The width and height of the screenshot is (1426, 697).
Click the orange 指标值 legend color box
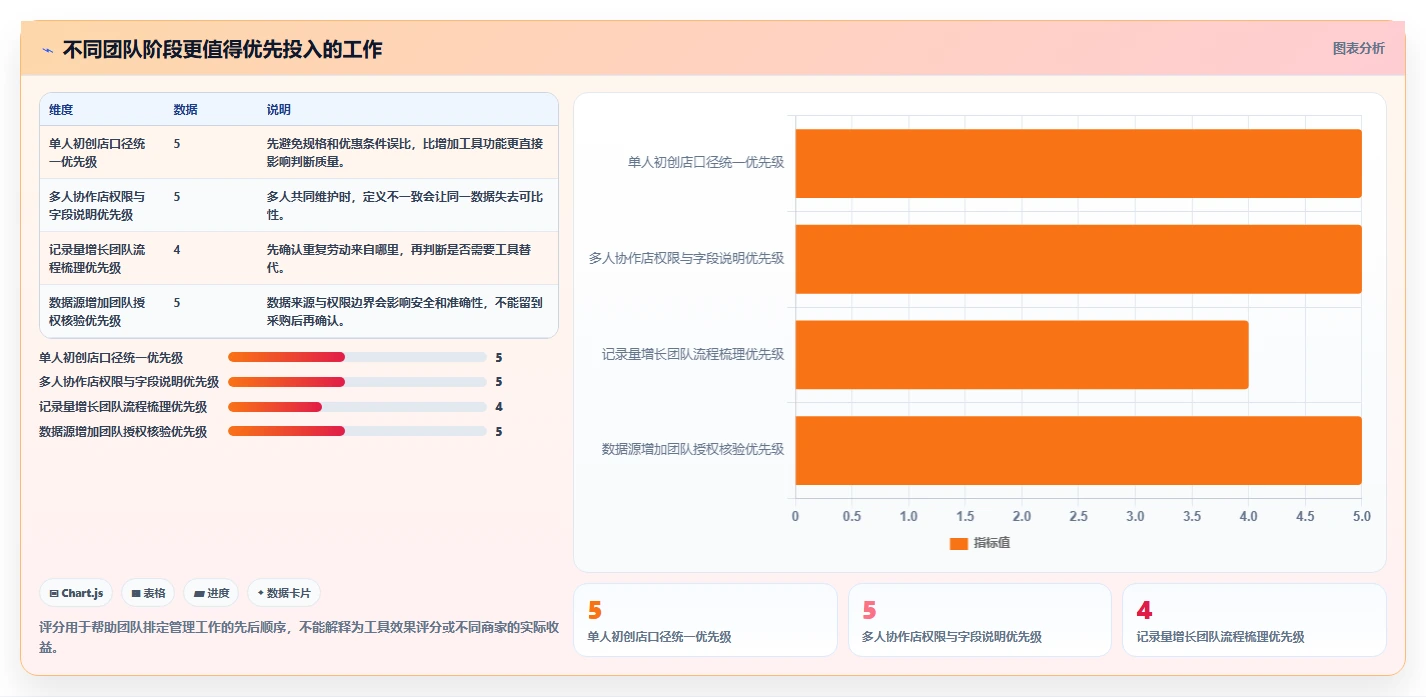pyautogui.click(x=958, y=544)
